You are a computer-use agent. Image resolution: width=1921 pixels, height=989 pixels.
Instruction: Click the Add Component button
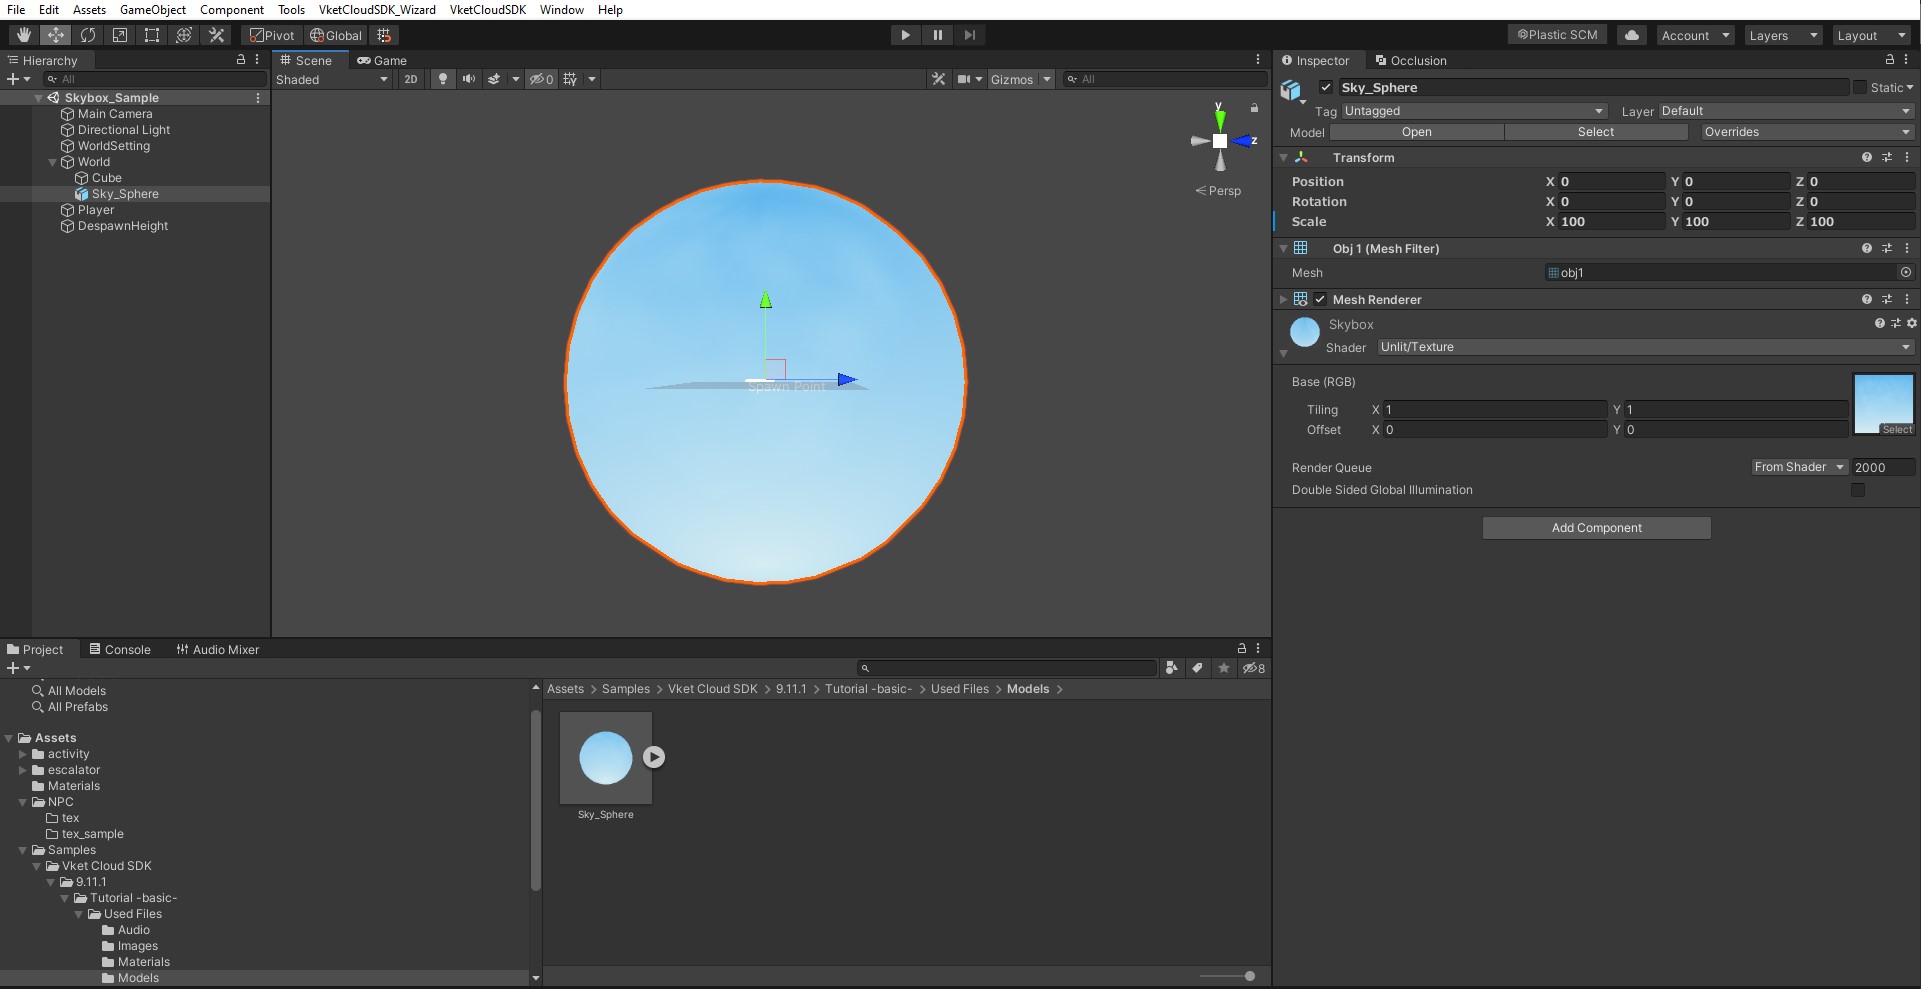(1596, 527)
